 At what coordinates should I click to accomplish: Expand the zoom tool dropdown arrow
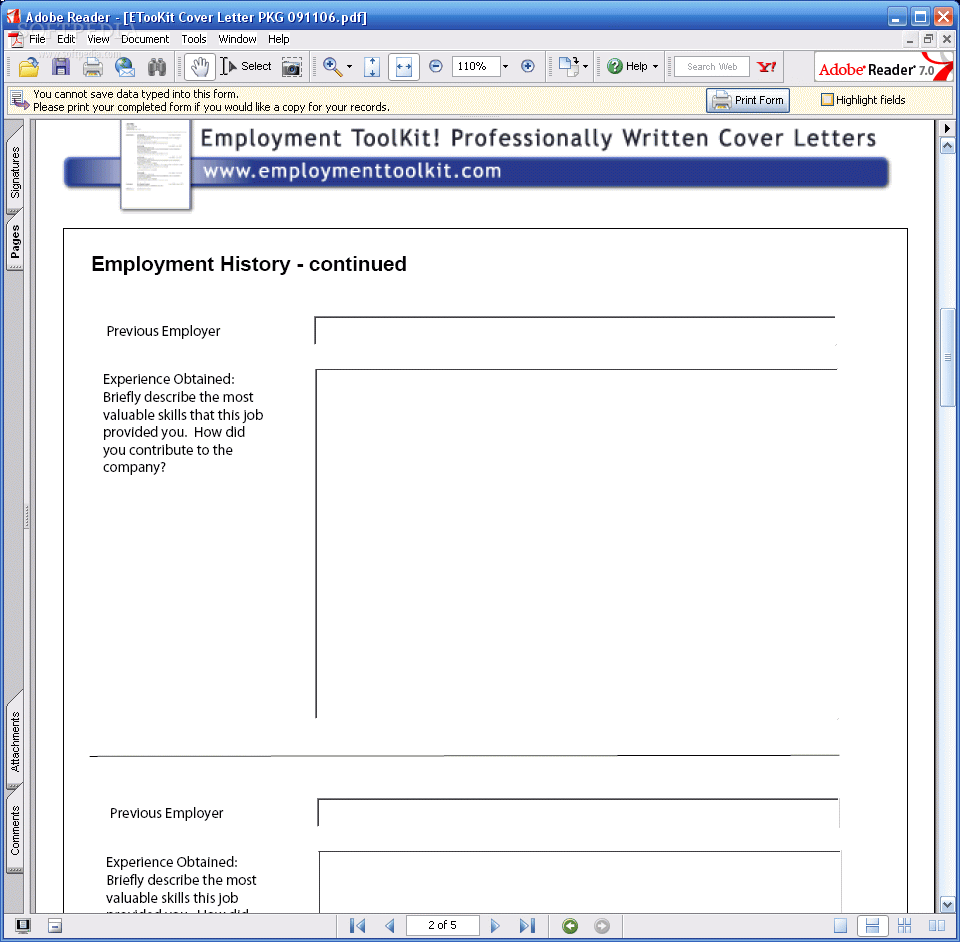click(350, 67)
